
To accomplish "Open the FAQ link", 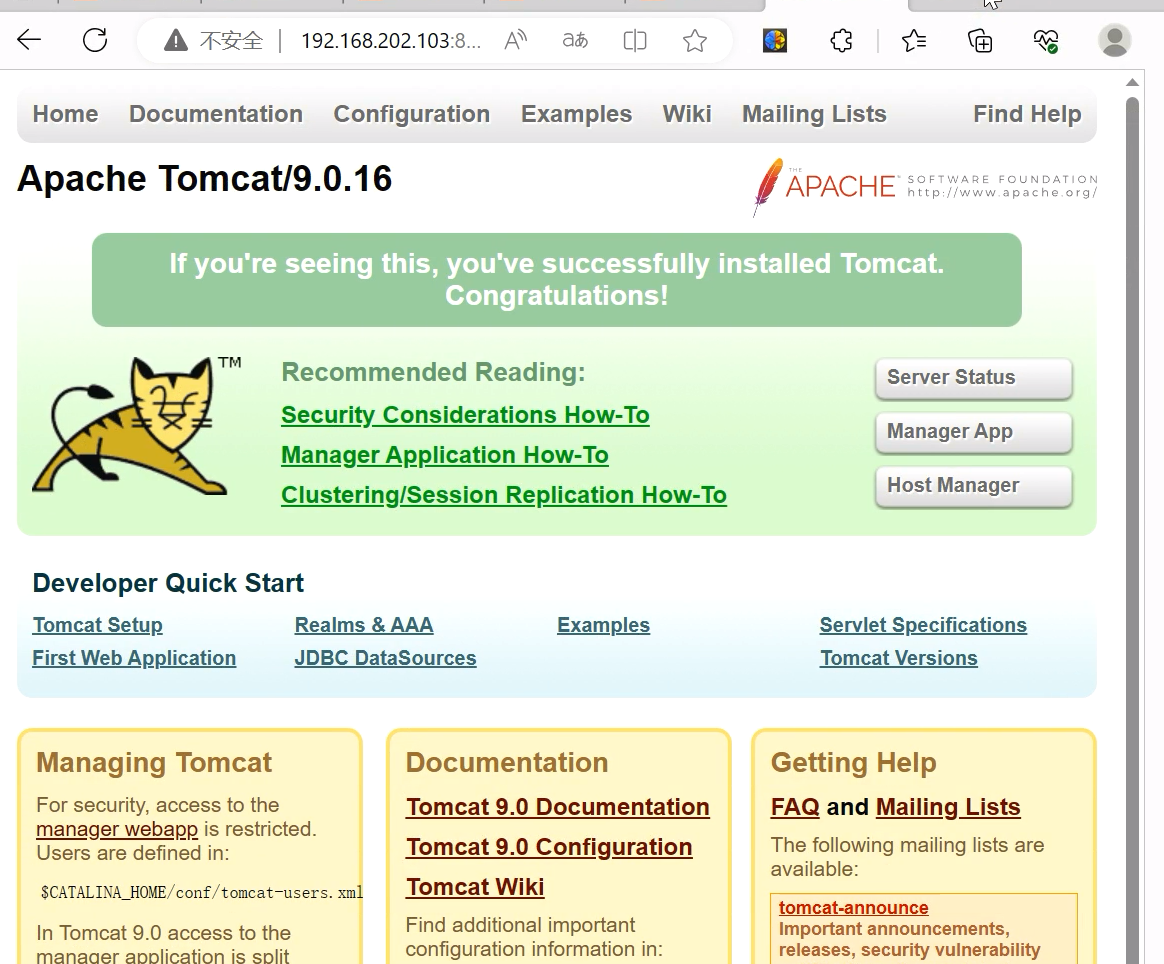I will tap(795, 807).
